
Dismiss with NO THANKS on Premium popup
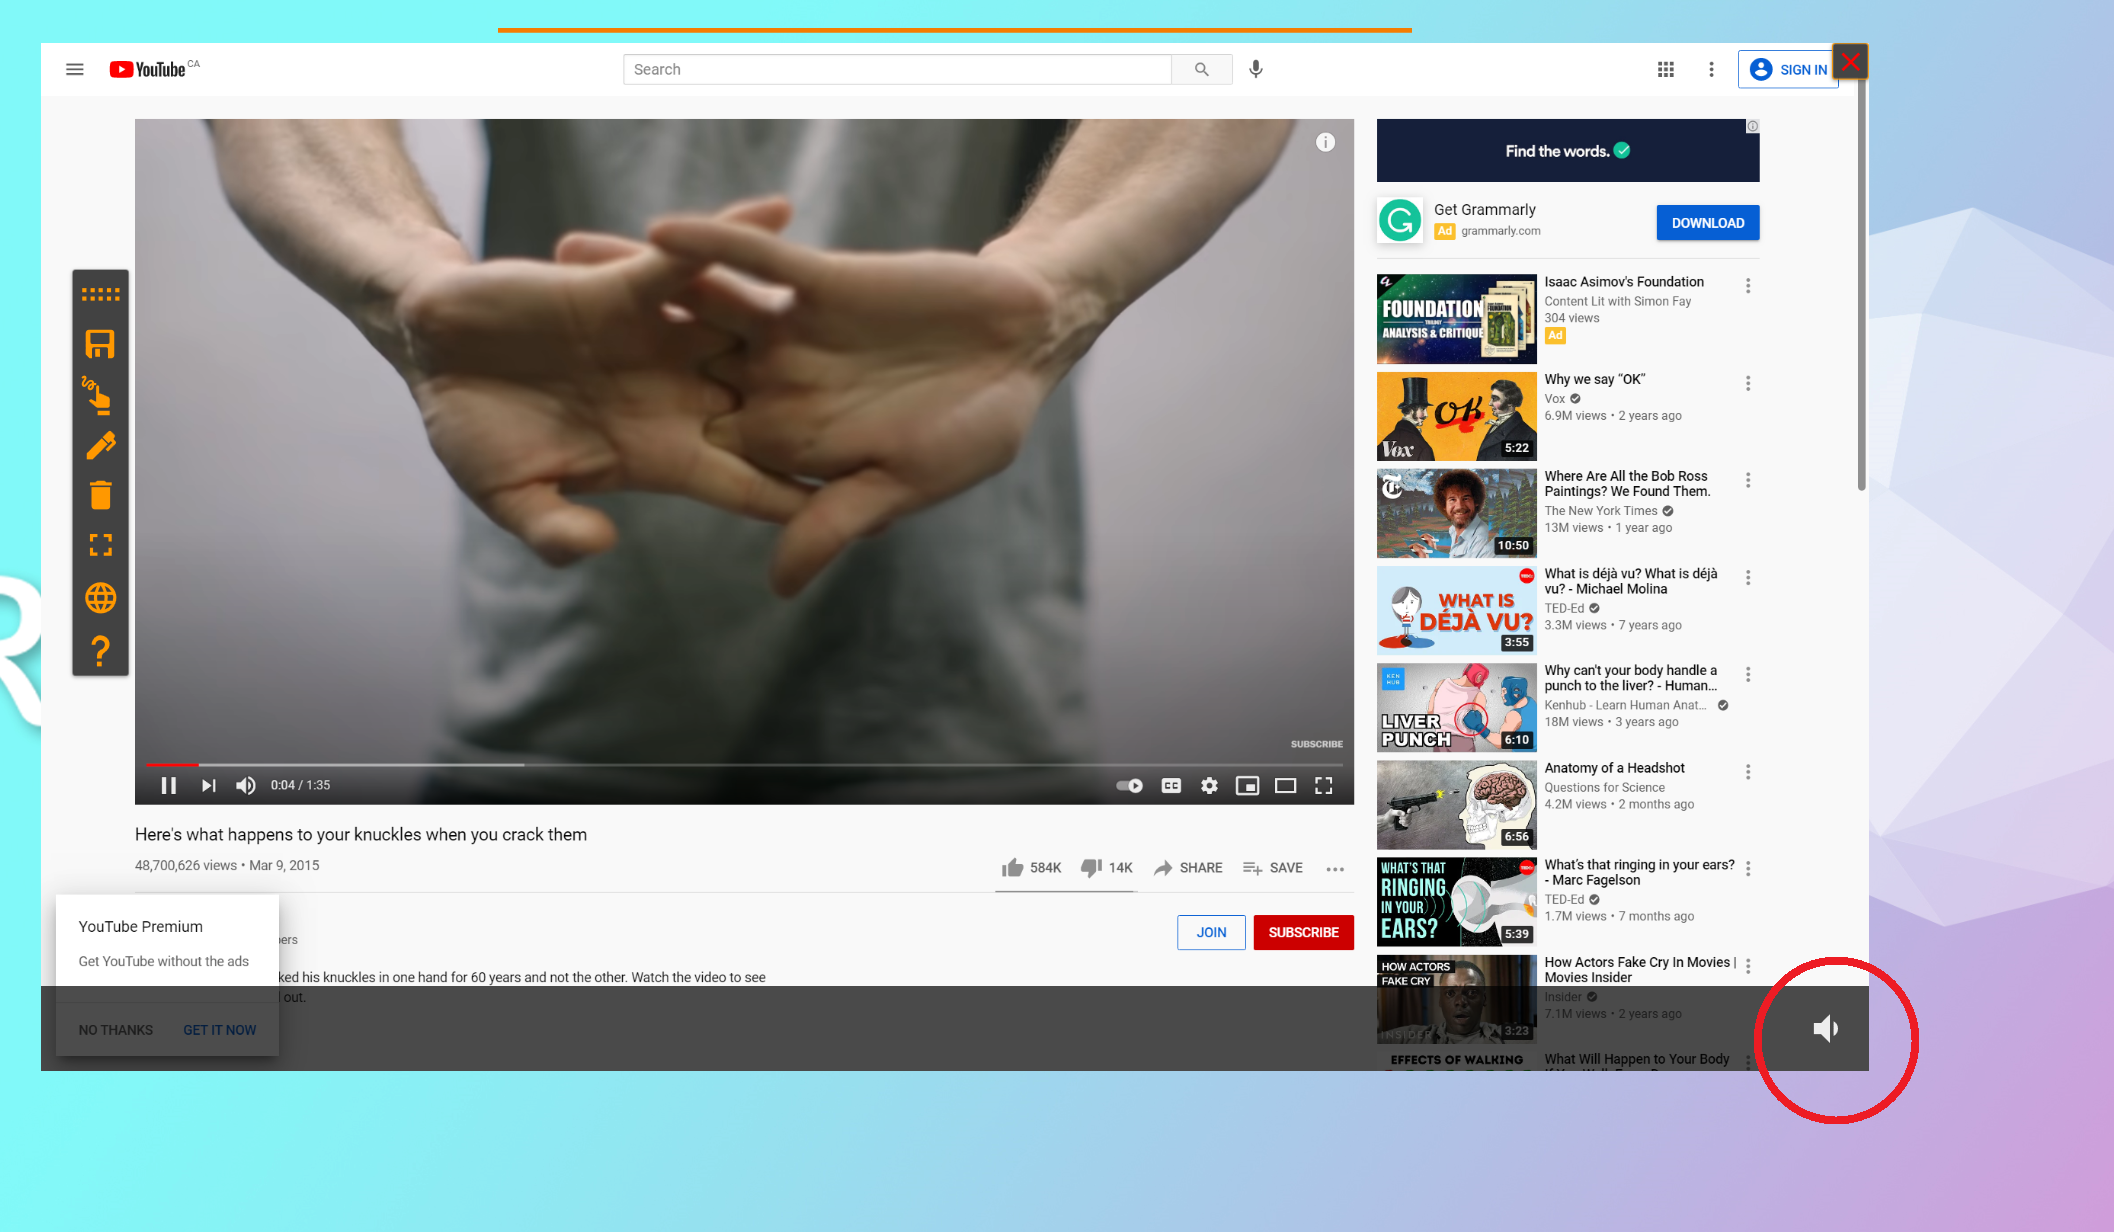116,1030
